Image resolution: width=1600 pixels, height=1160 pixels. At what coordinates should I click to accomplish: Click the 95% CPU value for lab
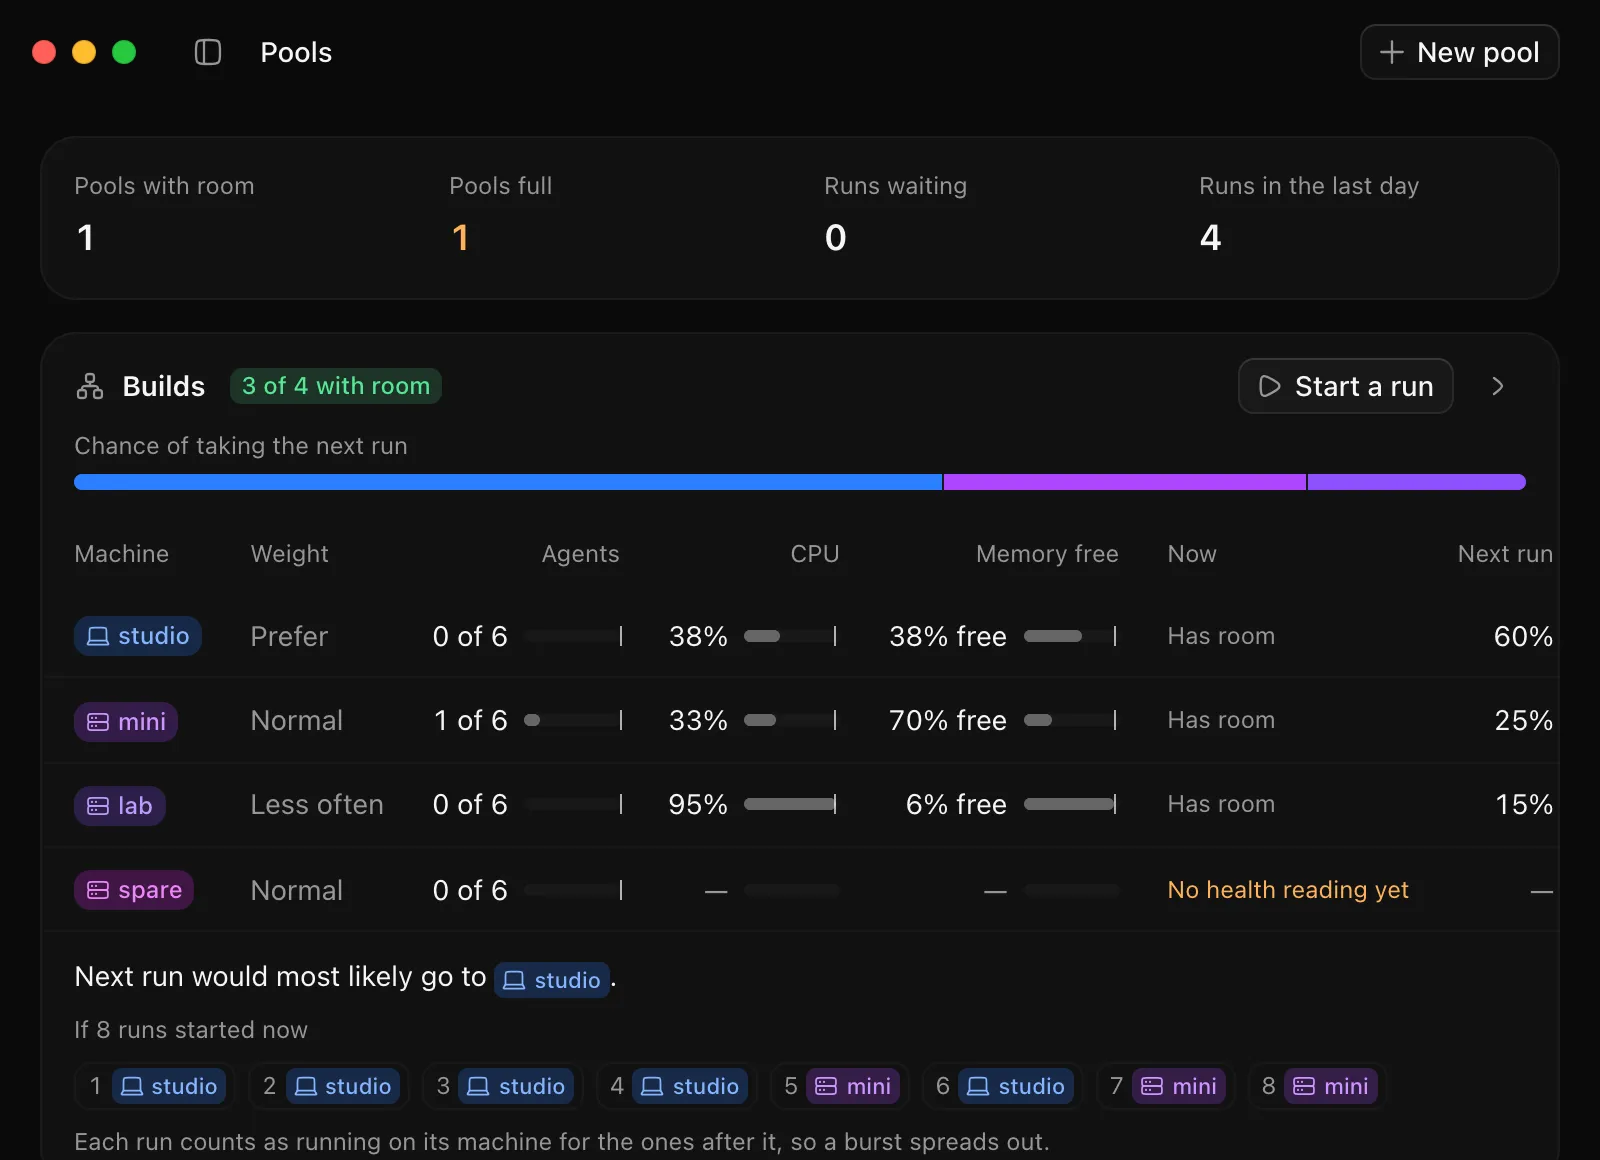[x=698, y=805]
